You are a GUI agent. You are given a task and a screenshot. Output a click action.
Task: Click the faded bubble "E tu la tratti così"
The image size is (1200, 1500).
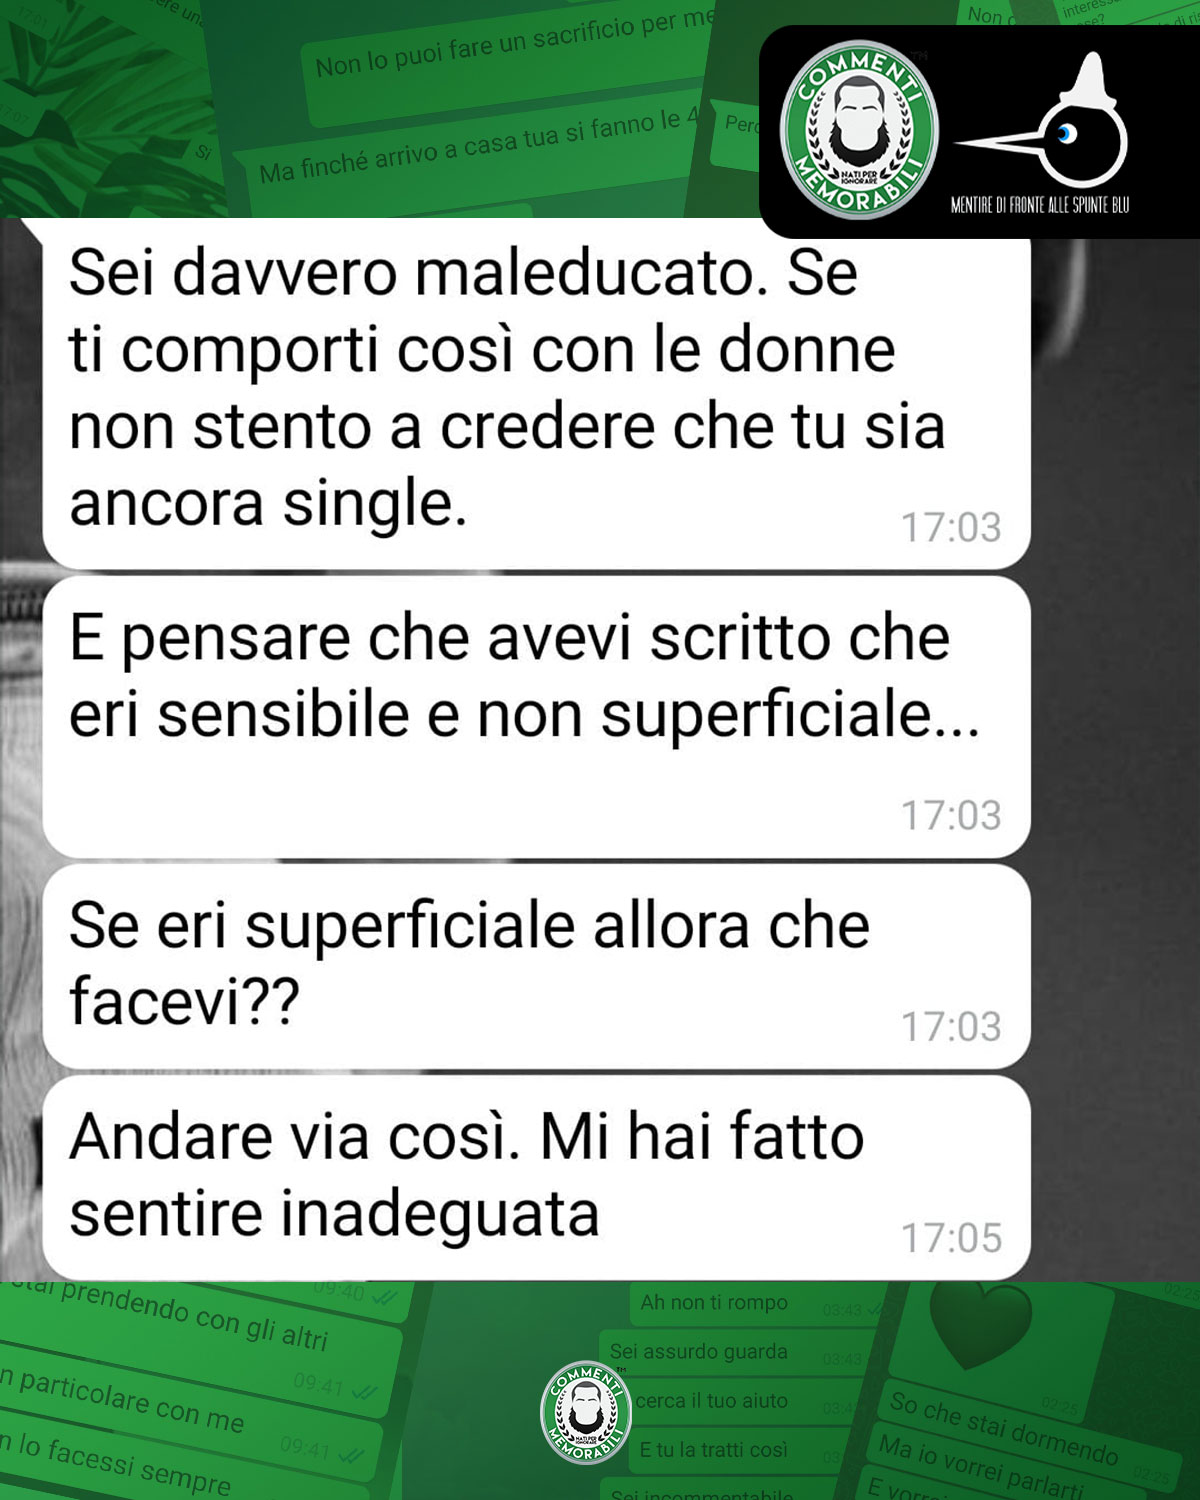tap(714, 1450)
